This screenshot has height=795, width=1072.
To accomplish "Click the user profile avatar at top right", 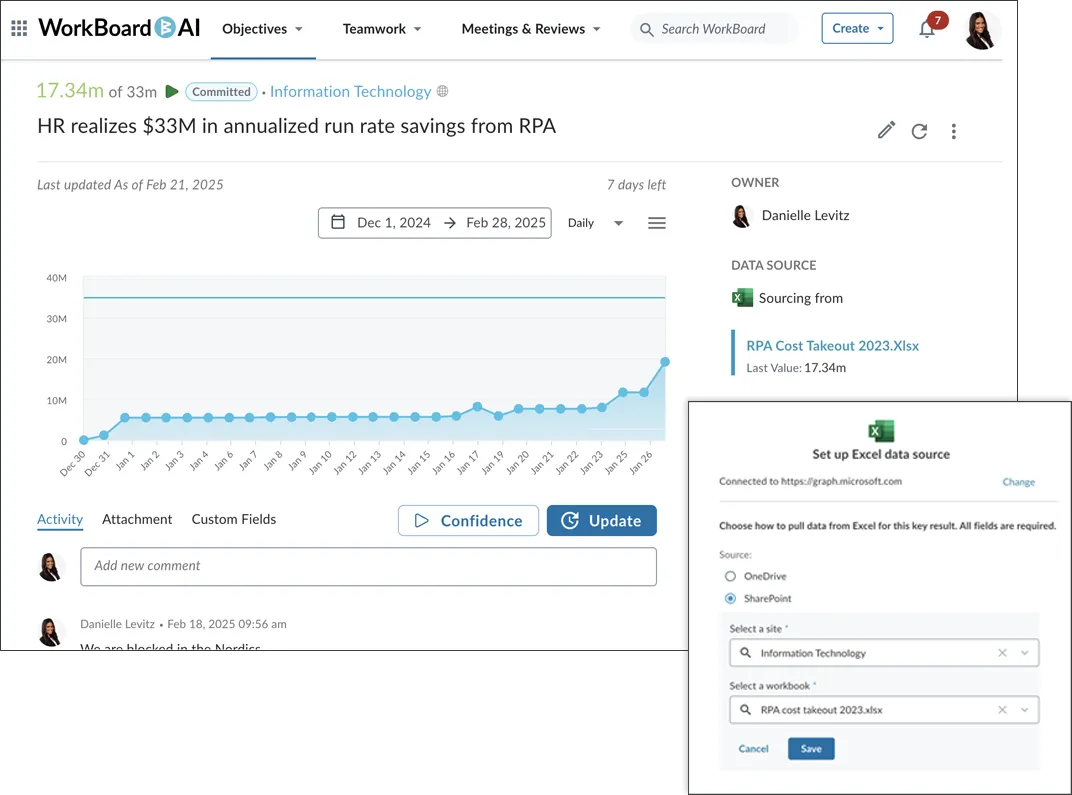I will pyautogui.click(x=981, y=30).
